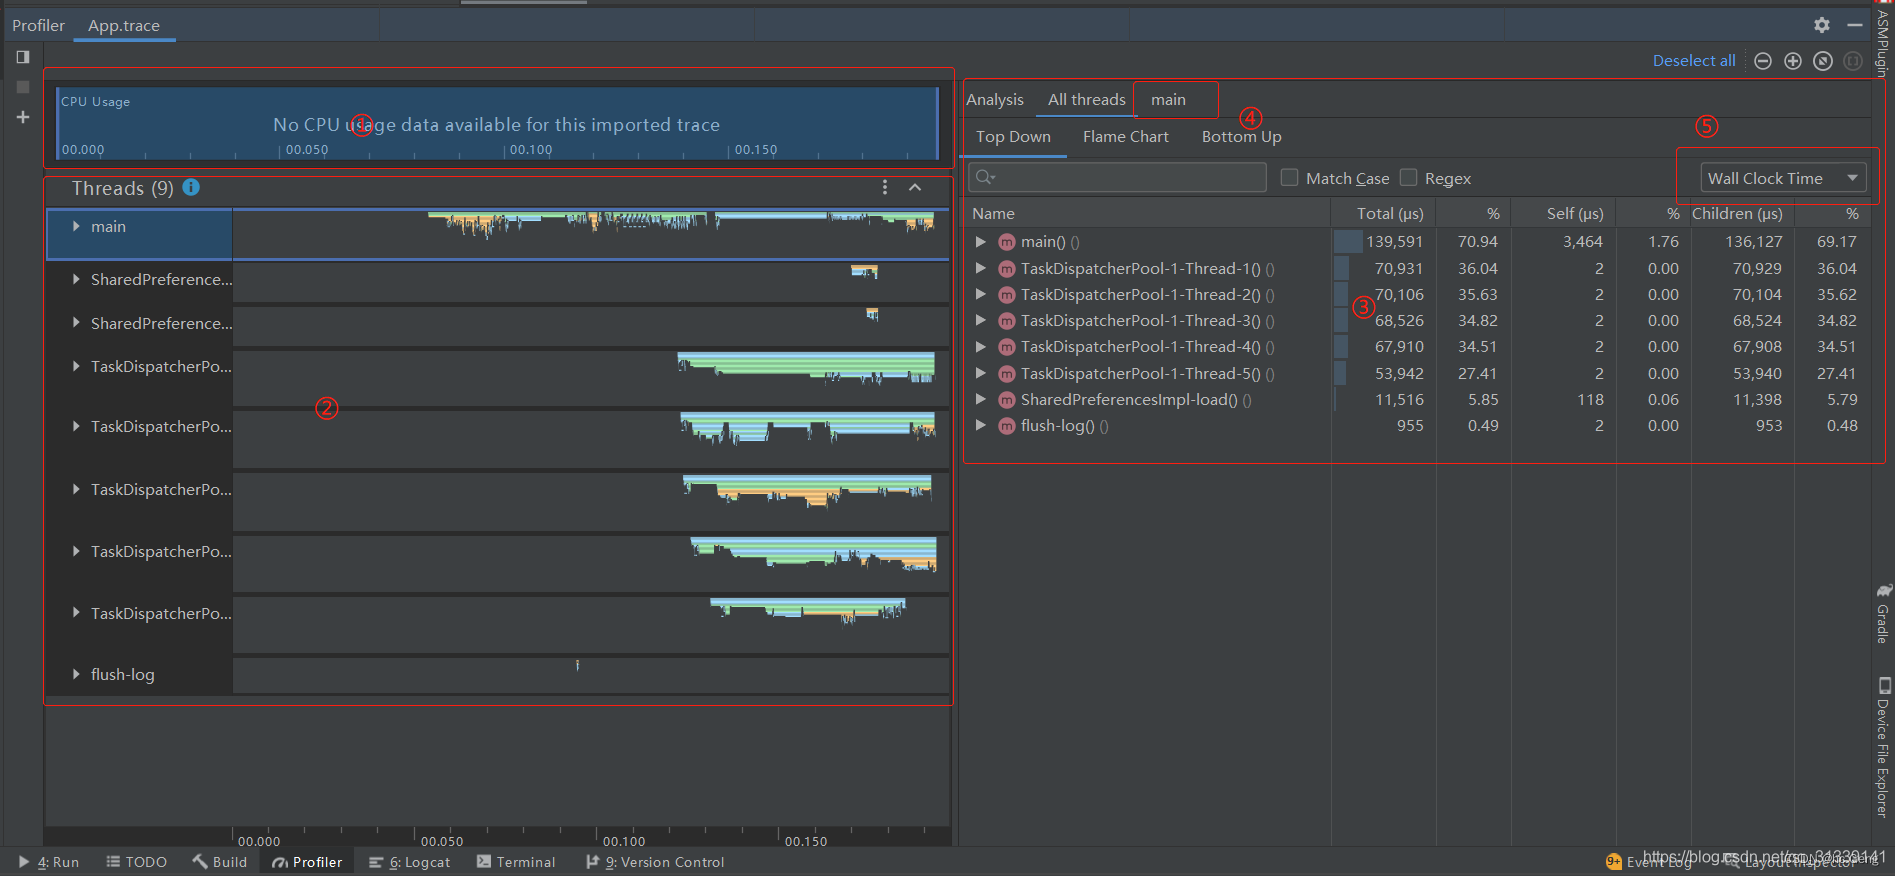Select TaskDispatcherPool-1-Thread-5() row
Image resolution: width=1895 pixels, height=876 pixels.
click(1416, 374)
